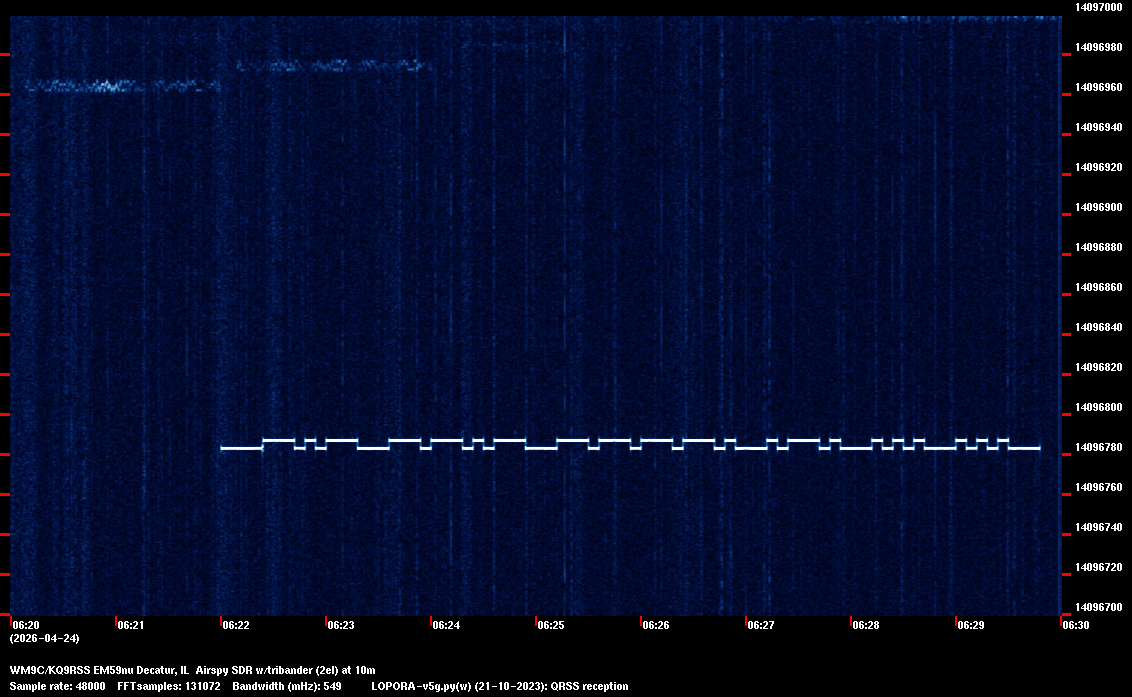Viewport: 1132px width, 697px height.
Task: Click the 14097000 frequency label
Action: pyautogui.click(x=1098, y=7)
